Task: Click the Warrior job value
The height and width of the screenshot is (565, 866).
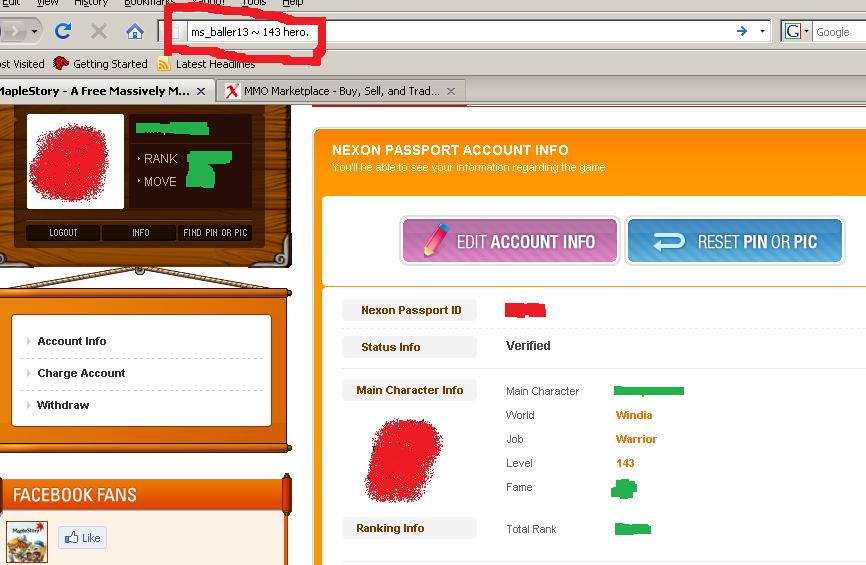Action: pyautogui.click(x=636, y=440)
